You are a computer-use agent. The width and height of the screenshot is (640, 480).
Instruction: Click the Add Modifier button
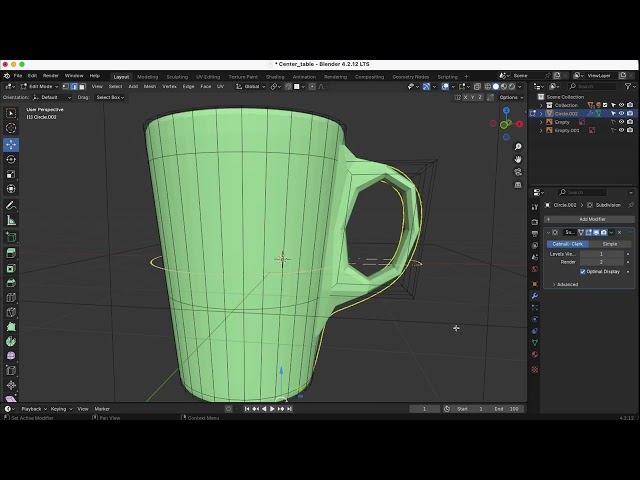coord(589,219)
